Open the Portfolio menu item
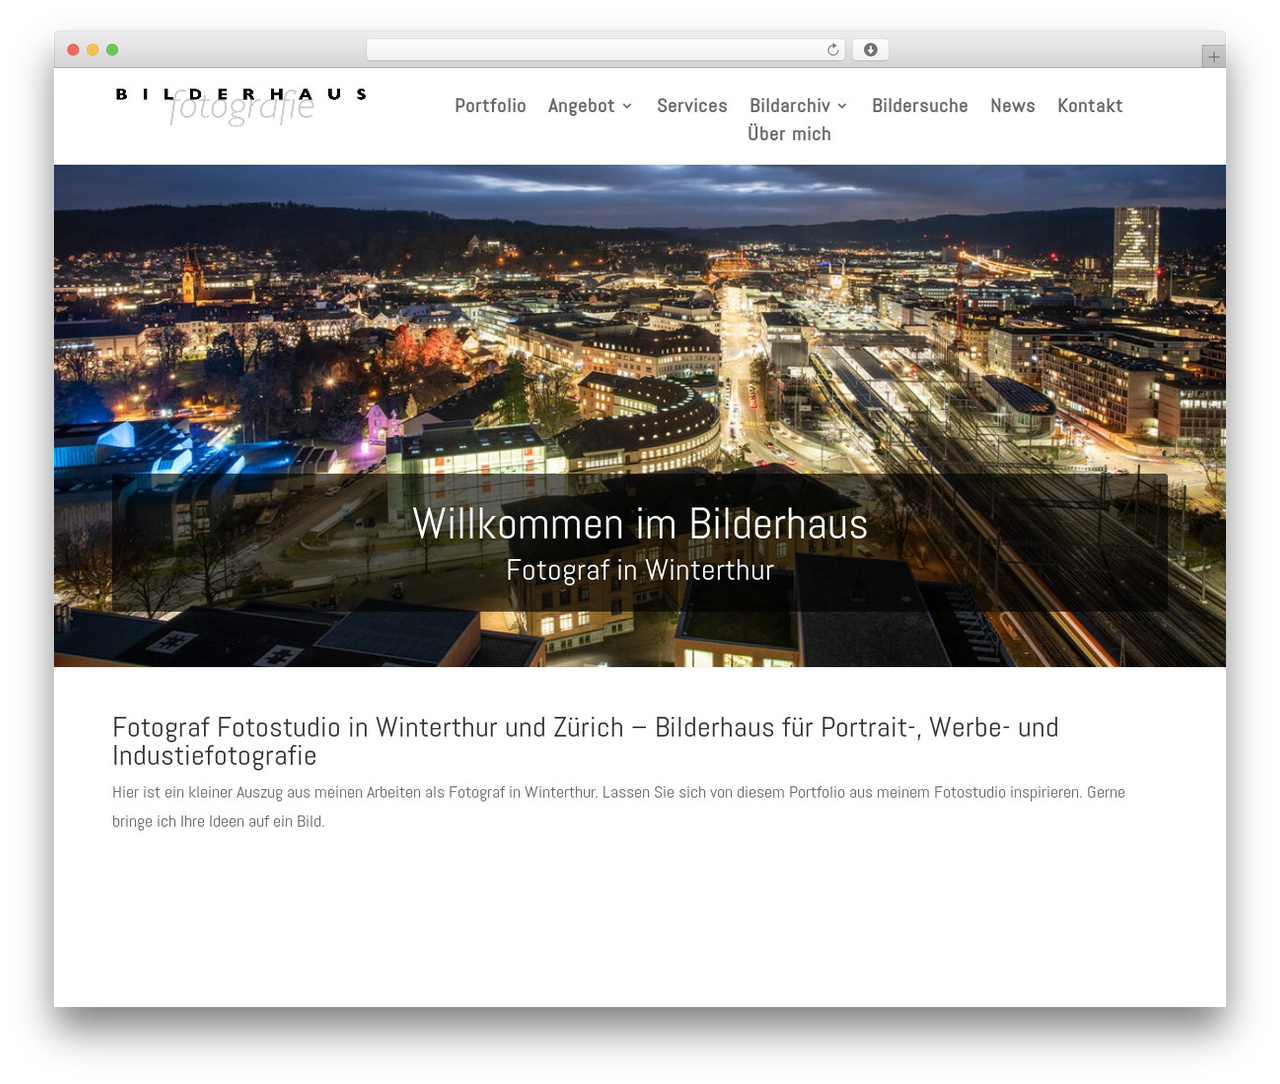1280x1084 pixels. click(x=490, y=106)
